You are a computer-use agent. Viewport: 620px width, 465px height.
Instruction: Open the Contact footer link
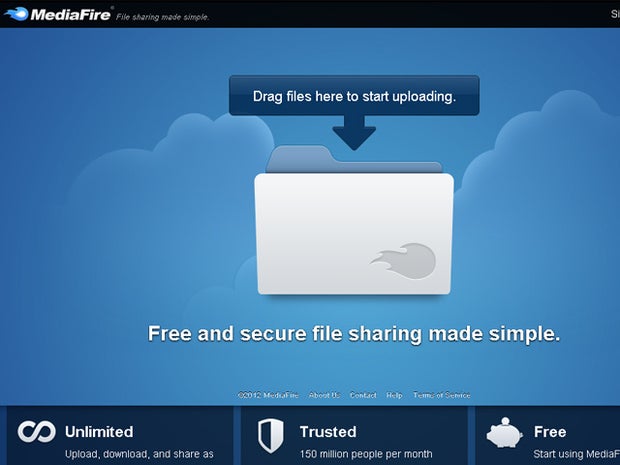(363, 395)
